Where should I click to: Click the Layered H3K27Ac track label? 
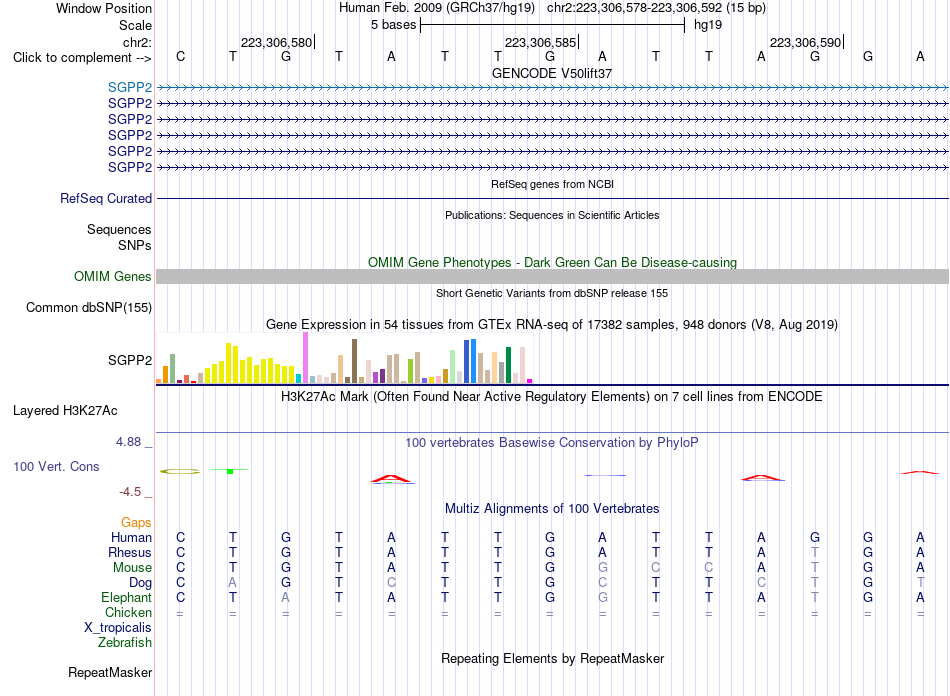(x=65, y=411)
